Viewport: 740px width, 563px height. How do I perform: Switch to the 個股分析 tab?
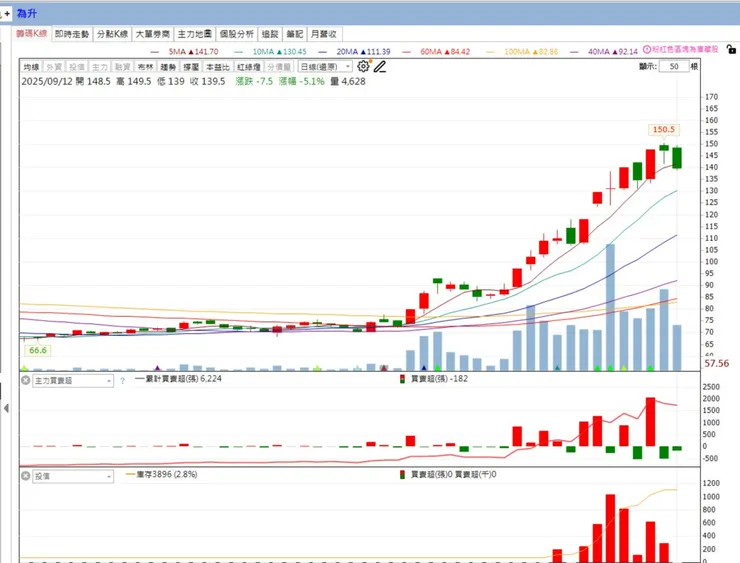237,34
